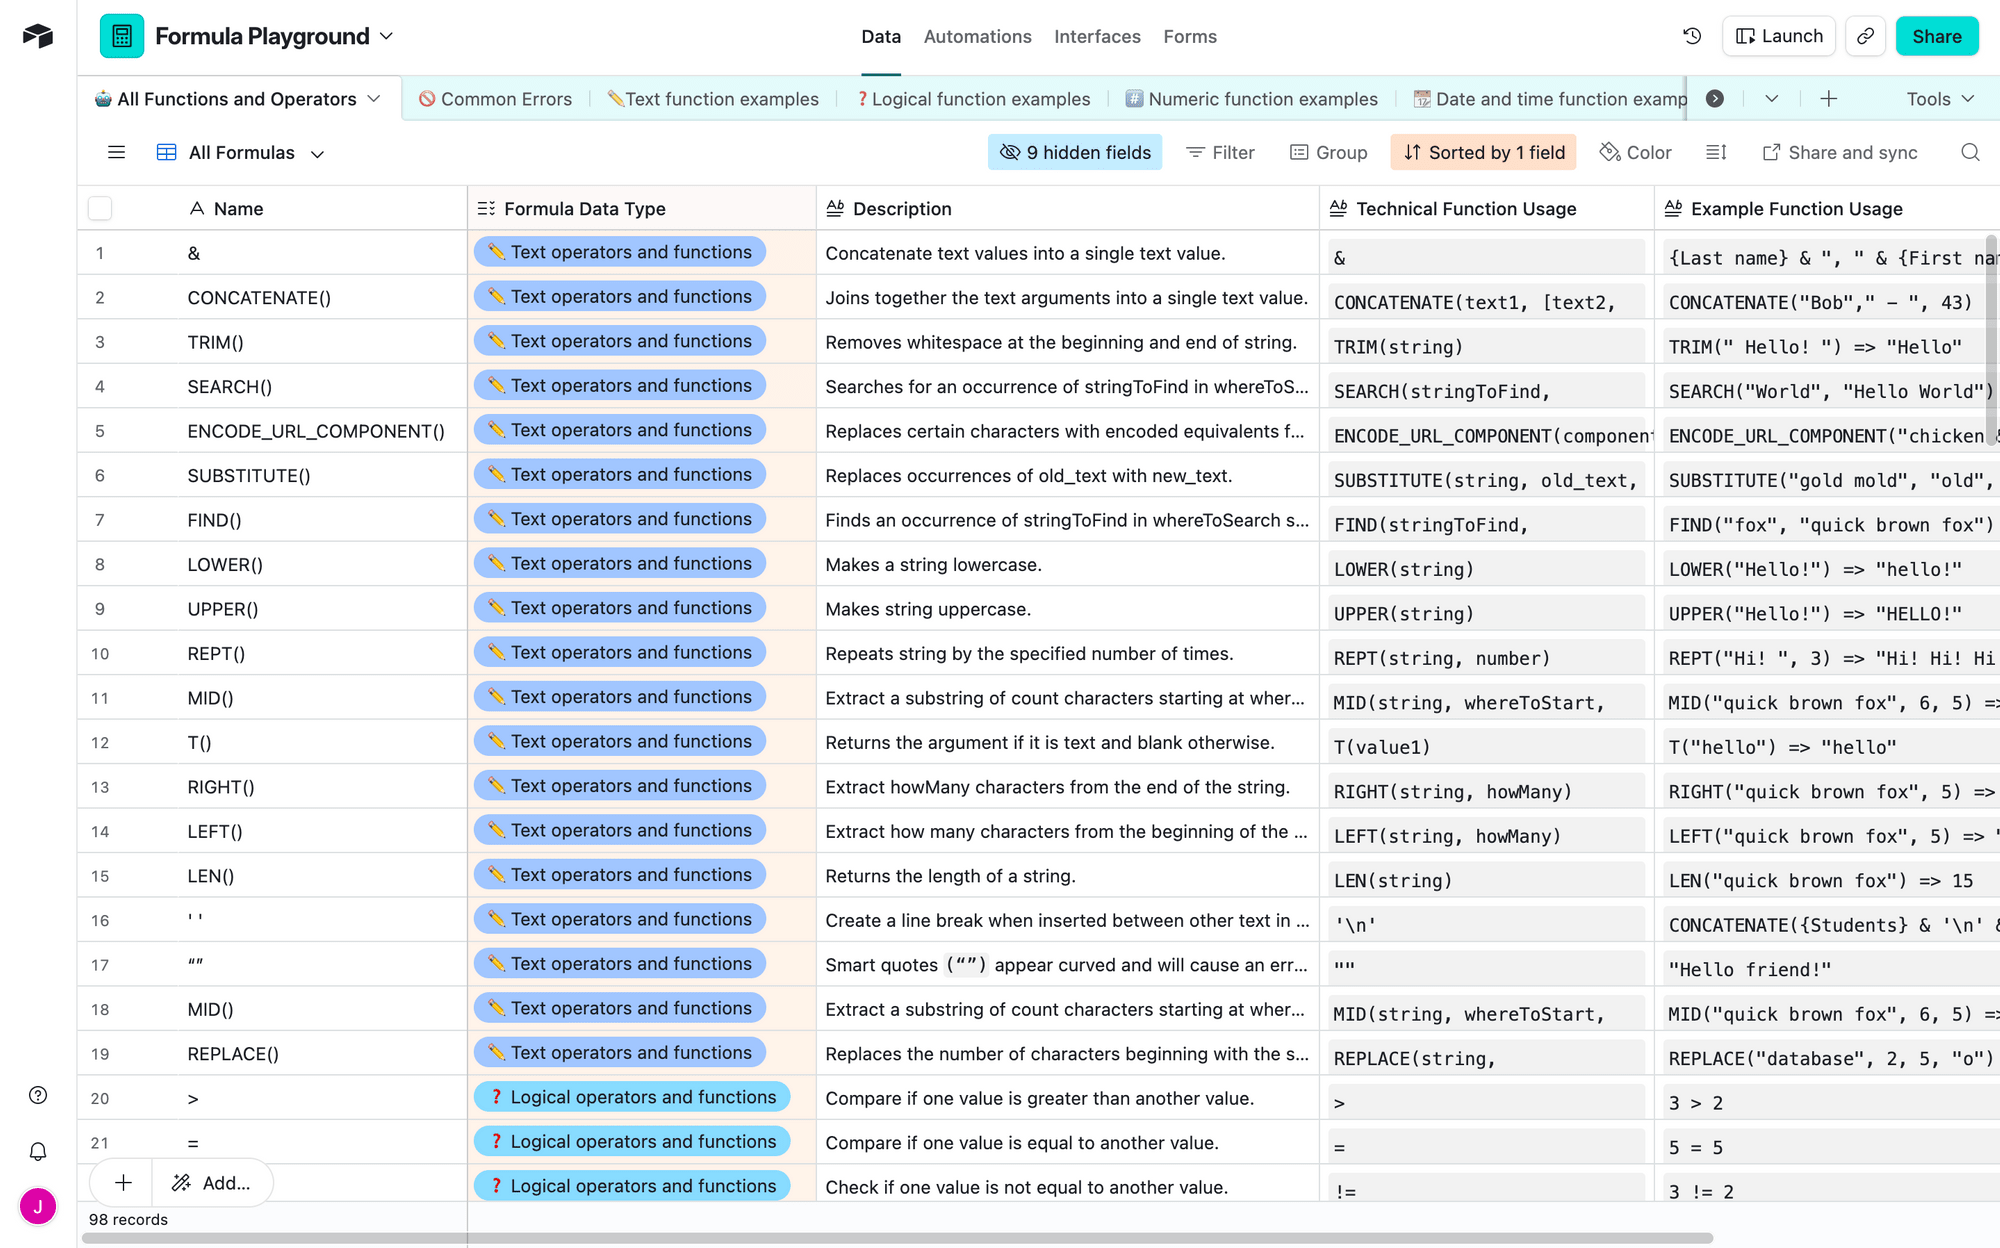The height and width of the screenshot is (1248, 2000).
Task: Expand the Formula Playground base dropdown
Action: click(386, 36)
